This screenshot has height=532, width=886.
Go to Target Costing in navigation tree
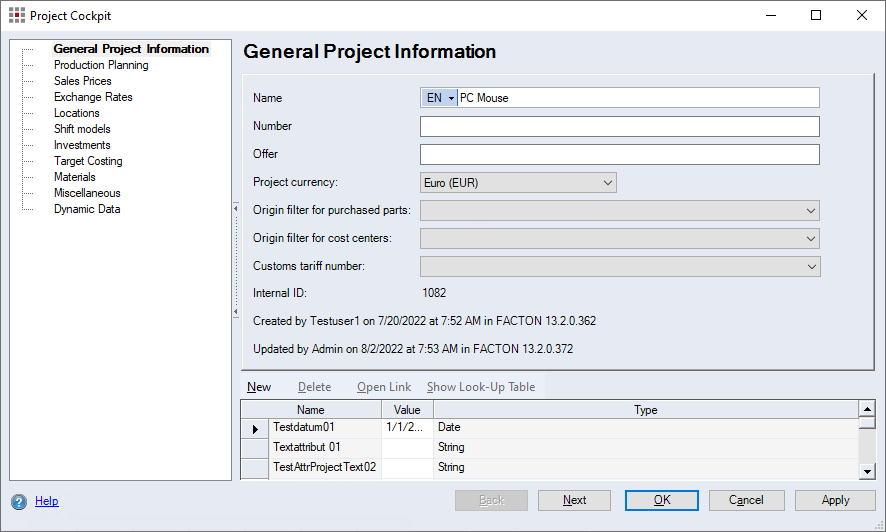point(88,161)
